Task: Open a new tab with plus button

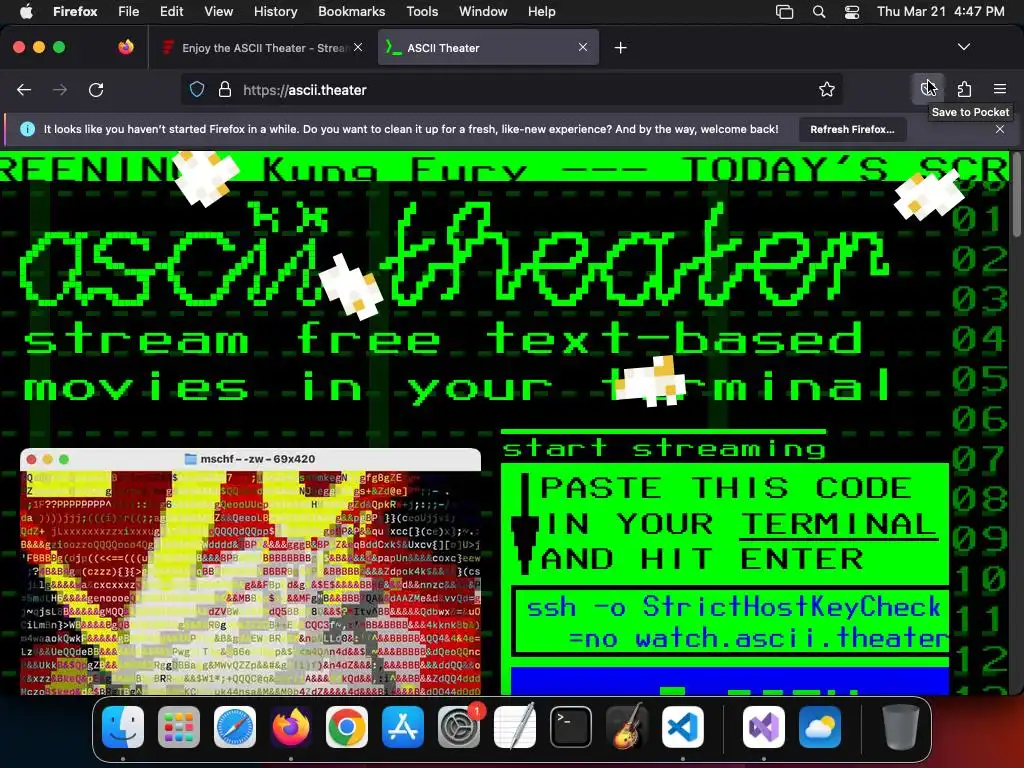Action: coord(620,48)
